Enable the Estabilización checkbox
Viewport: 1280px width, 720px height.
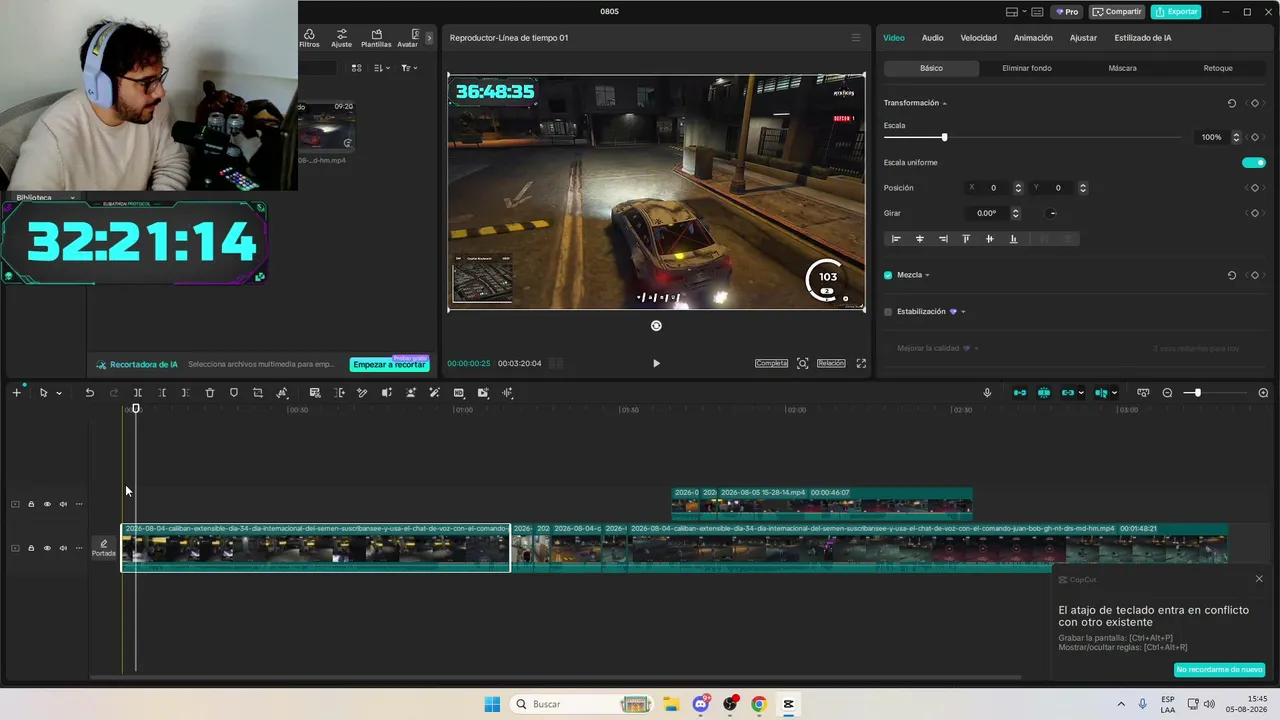[888, 312]
